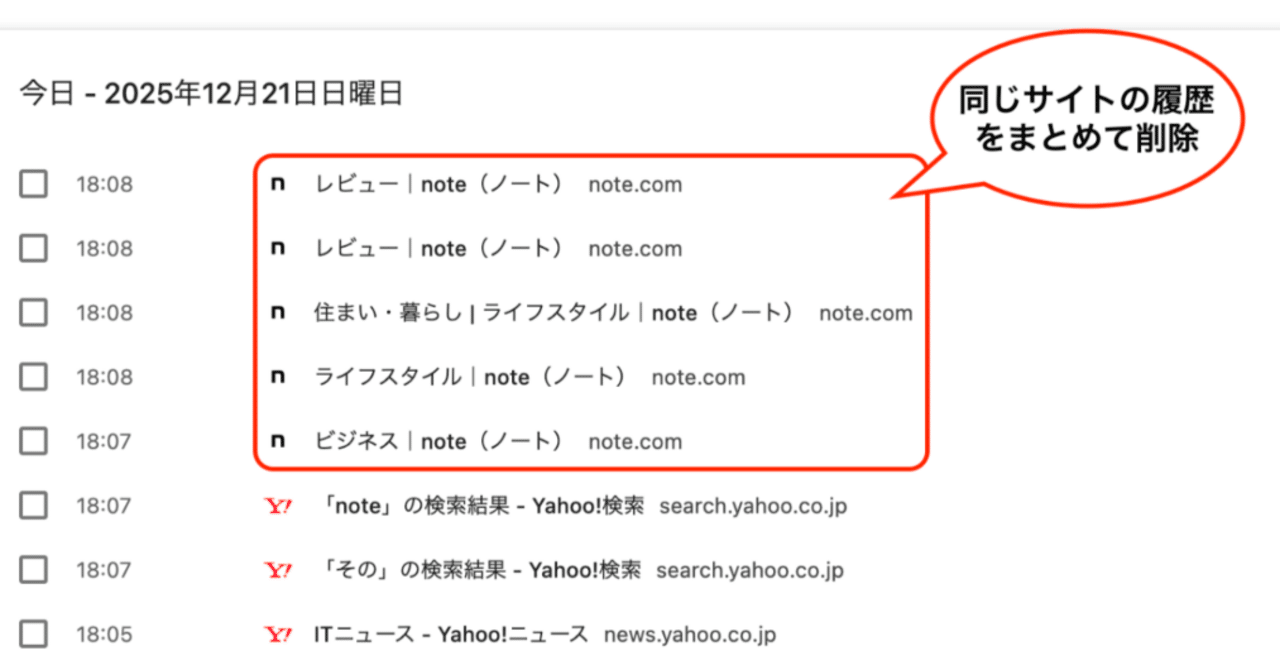Screen dimensions: 1280x670
Task: Click the note.com favicon beside the second レビュー entry
Action: [278, 248]
